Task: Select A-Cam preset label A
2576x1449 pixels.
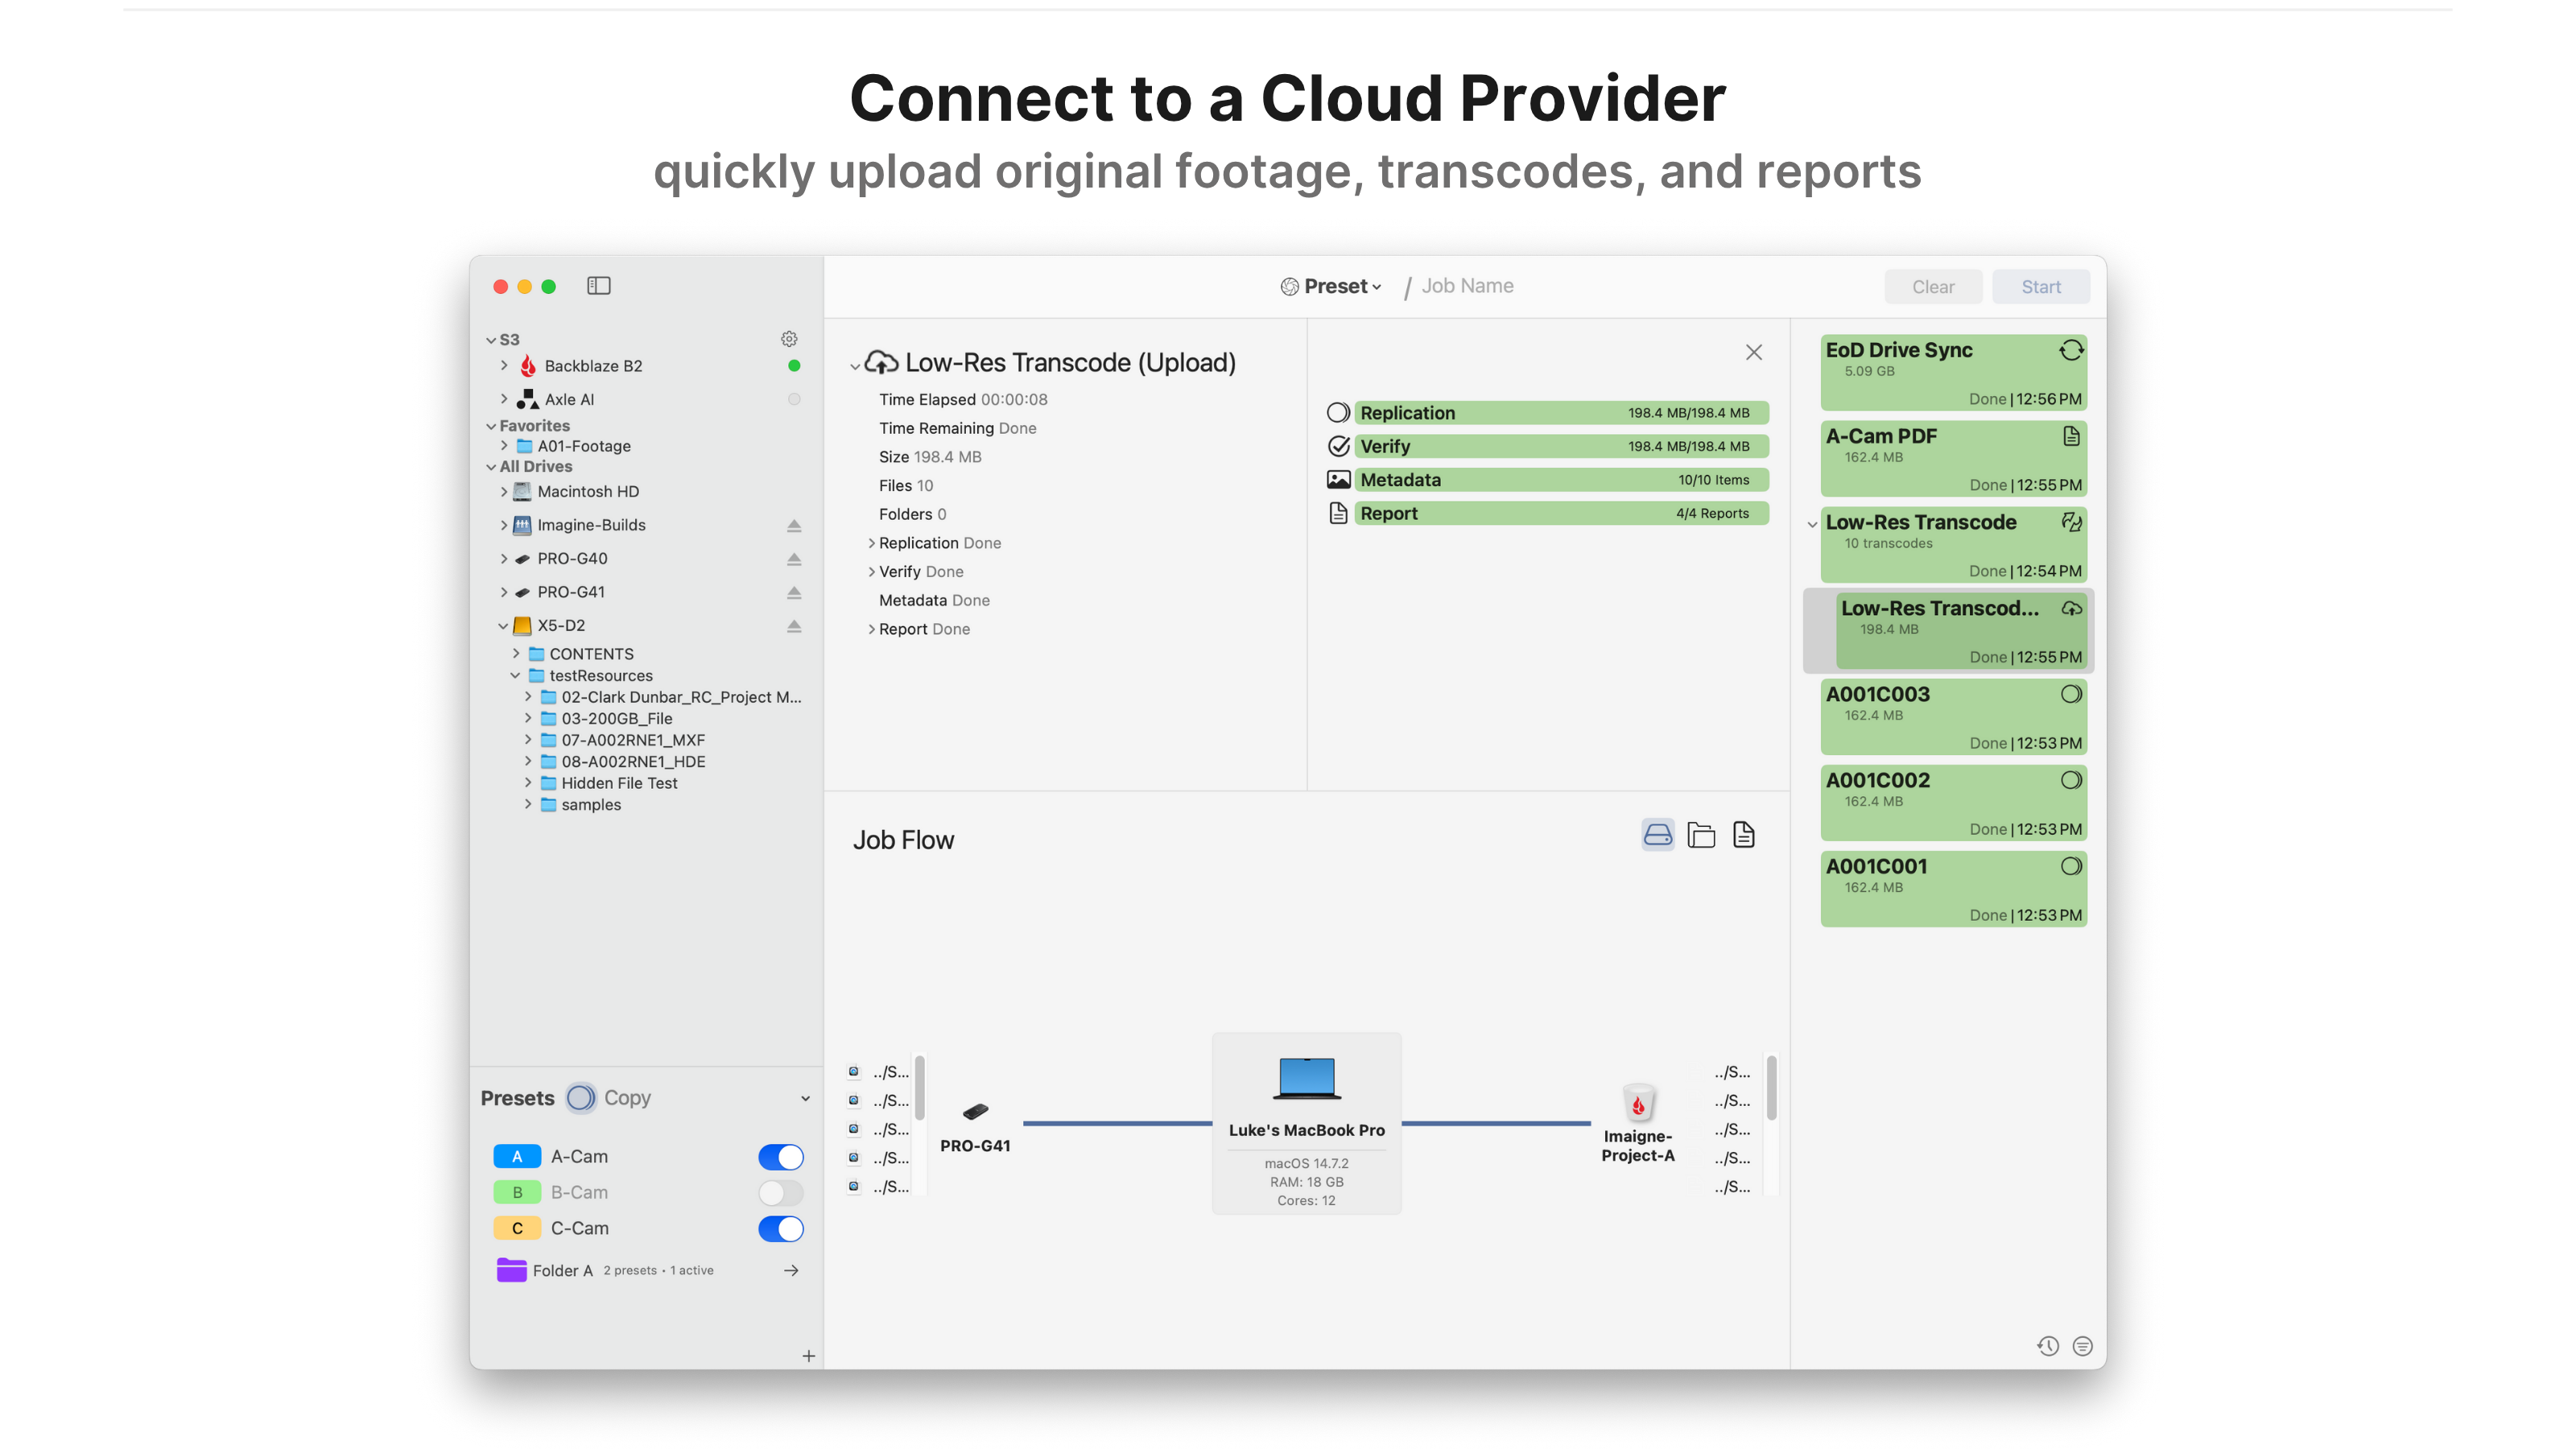Action: [x=517, y=1157]
